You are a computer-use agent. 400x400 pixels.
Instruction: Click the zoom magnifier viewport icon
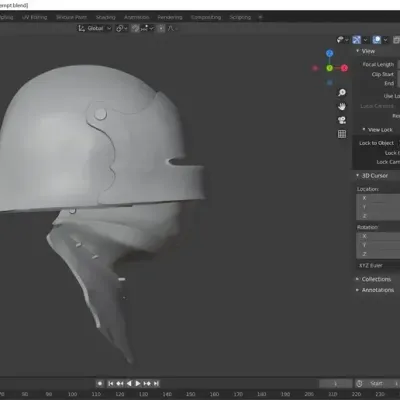click(x=342, y=93)
